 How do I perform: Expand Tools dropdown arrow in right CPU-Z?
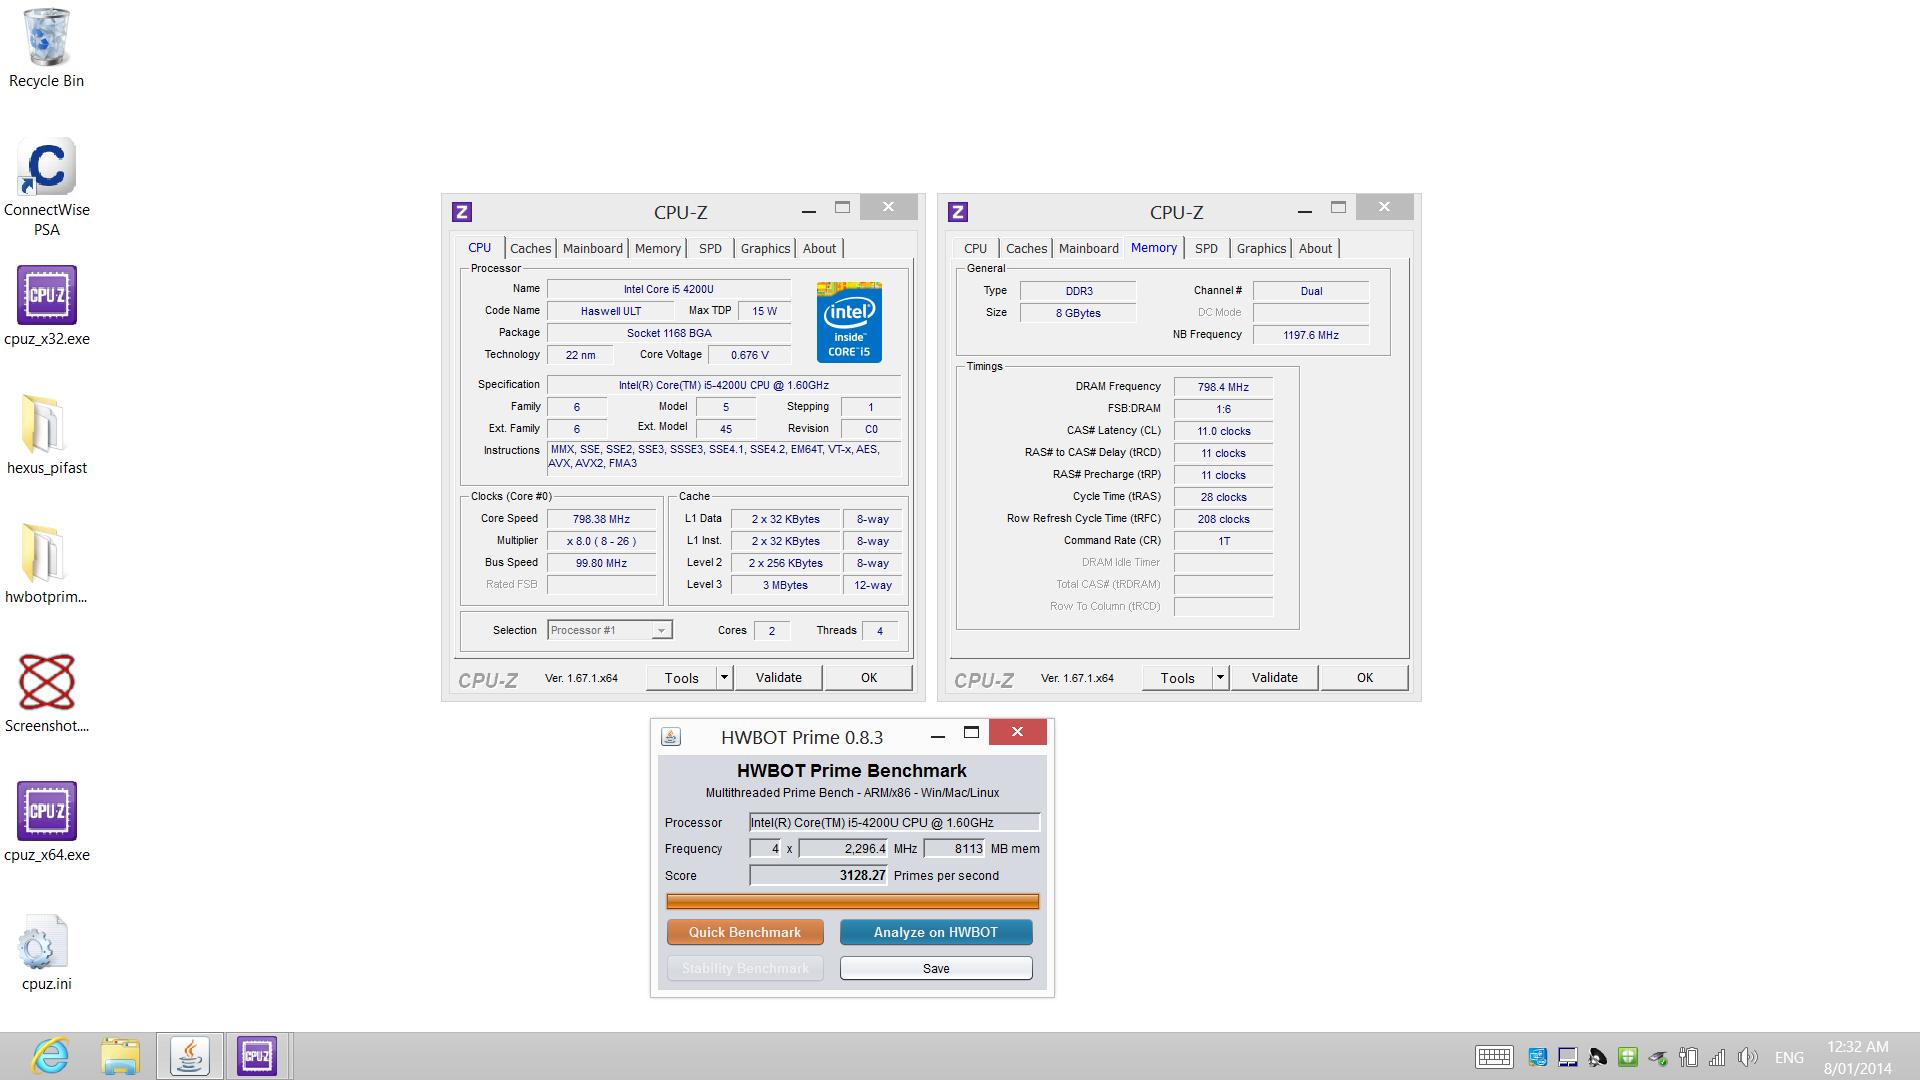(1220, 678)
